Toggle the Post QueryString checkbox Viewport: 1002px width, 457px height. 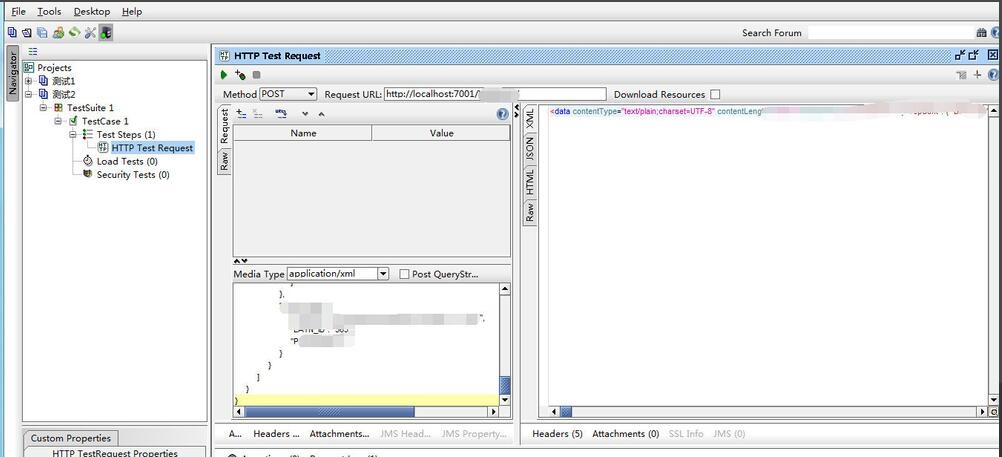(404, 274)
